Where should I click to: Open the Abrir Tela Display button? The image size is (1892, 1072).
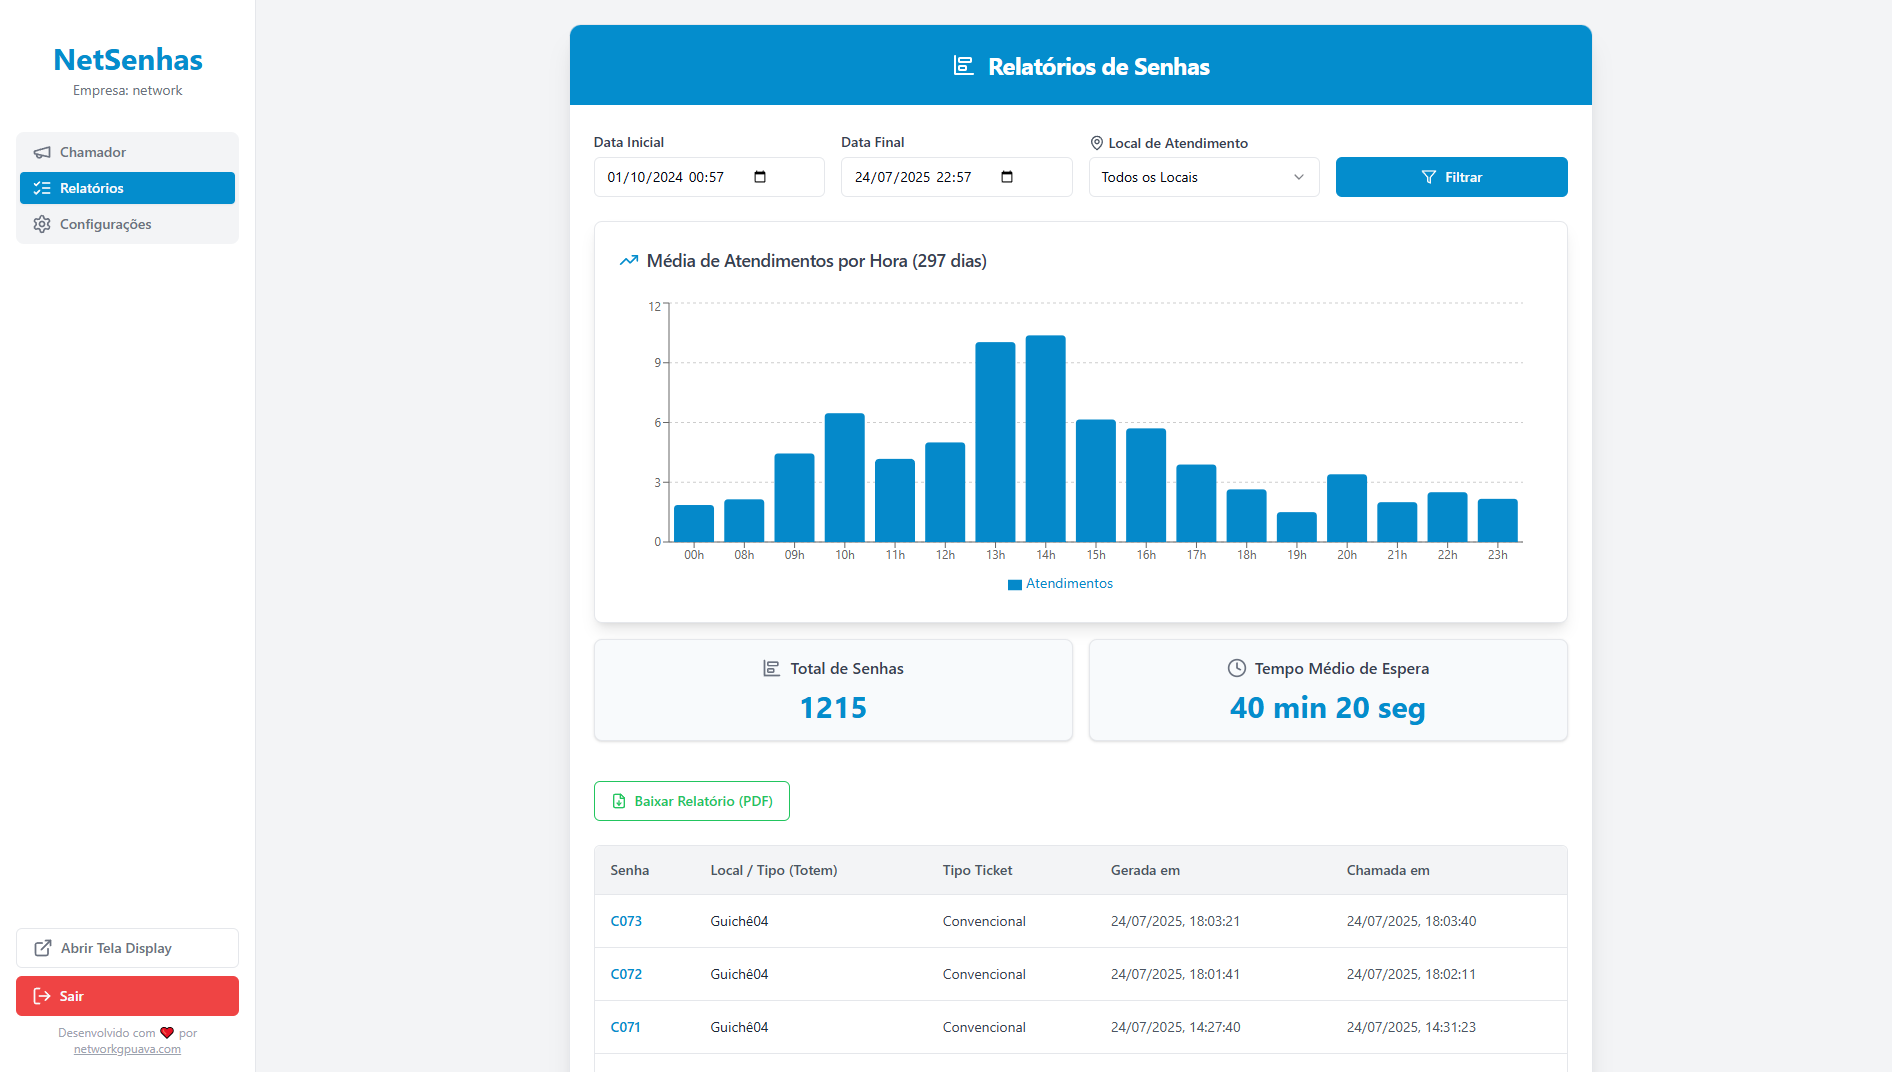tap(127, 948)
